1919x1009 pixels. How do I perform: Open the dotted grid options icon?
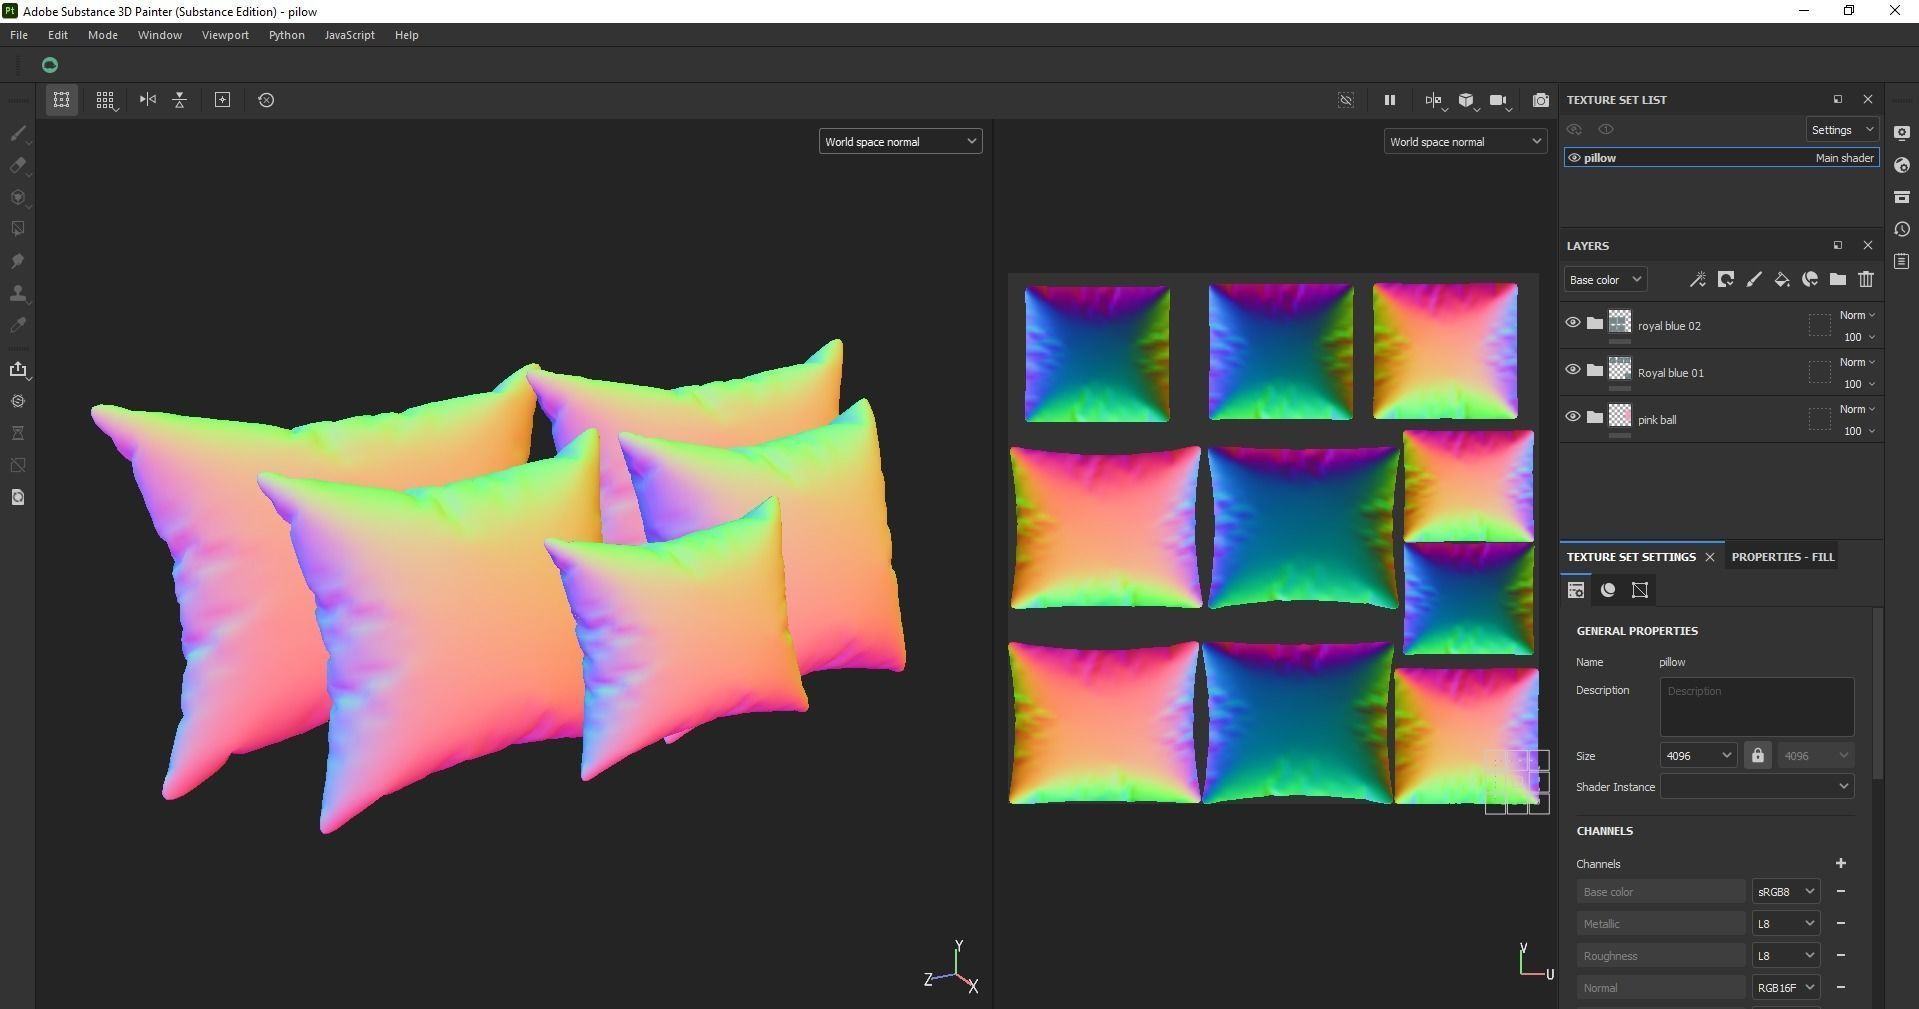pyautogui.click(x=105, y=100)
